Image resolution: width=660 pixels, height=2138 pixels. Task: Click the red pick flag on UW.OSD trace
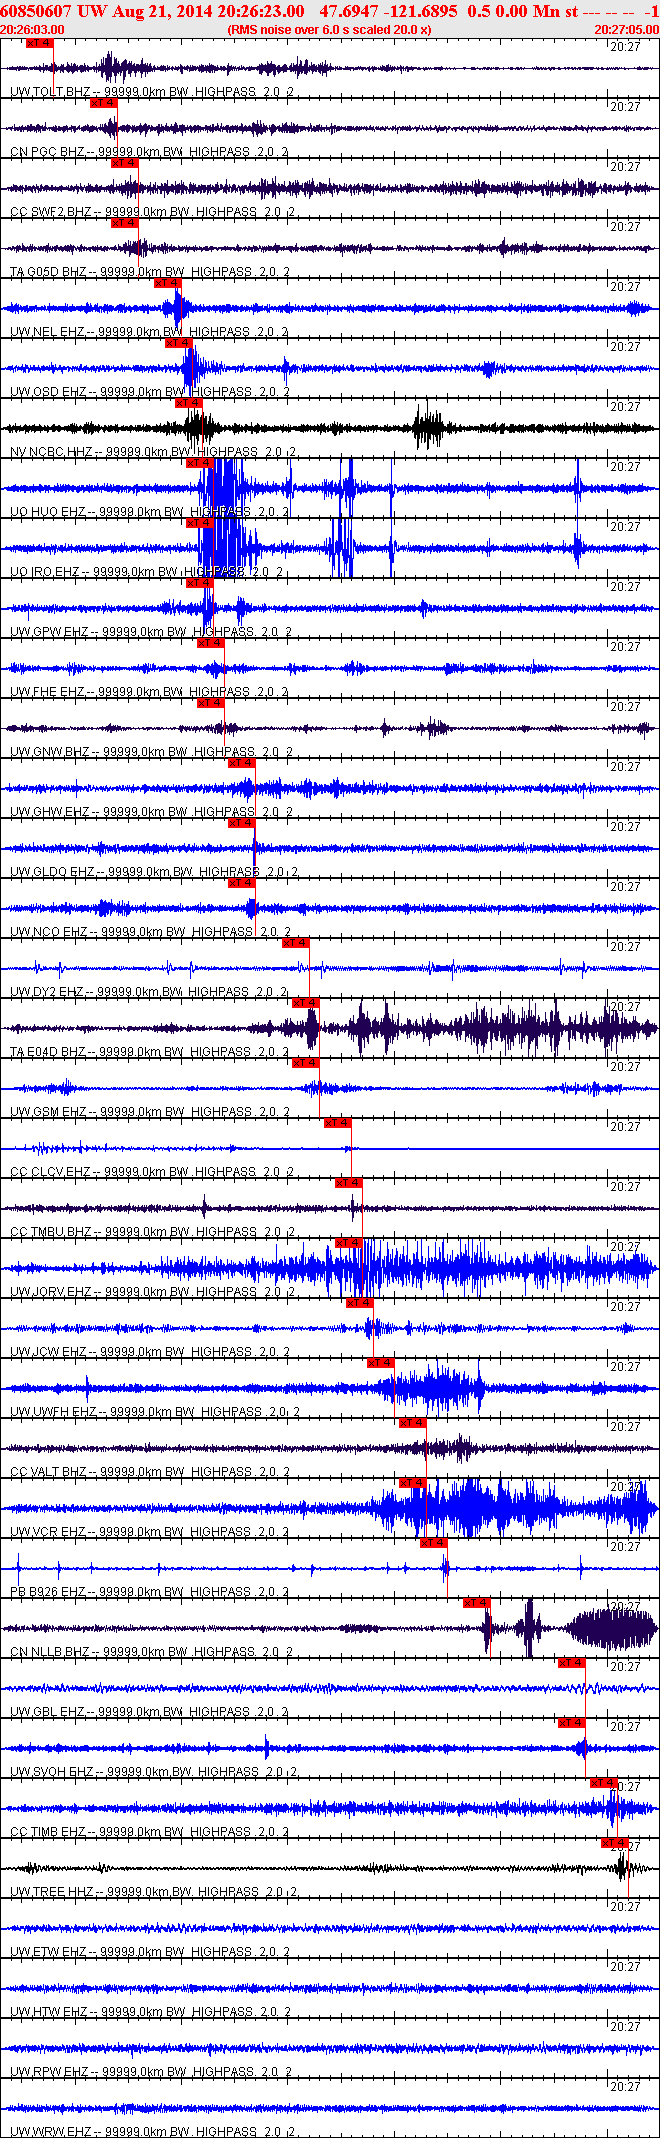pos(179,343)
